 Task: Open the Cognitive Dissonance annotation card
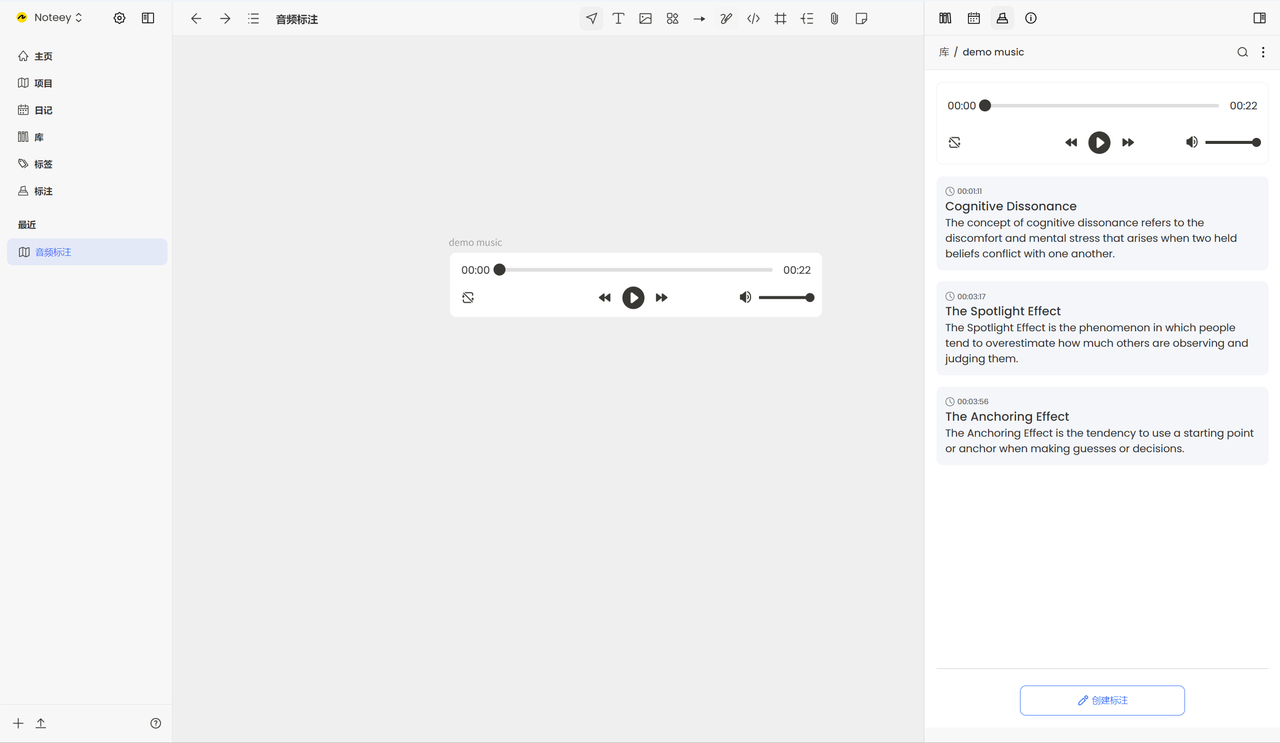(x=1102, y=223)
